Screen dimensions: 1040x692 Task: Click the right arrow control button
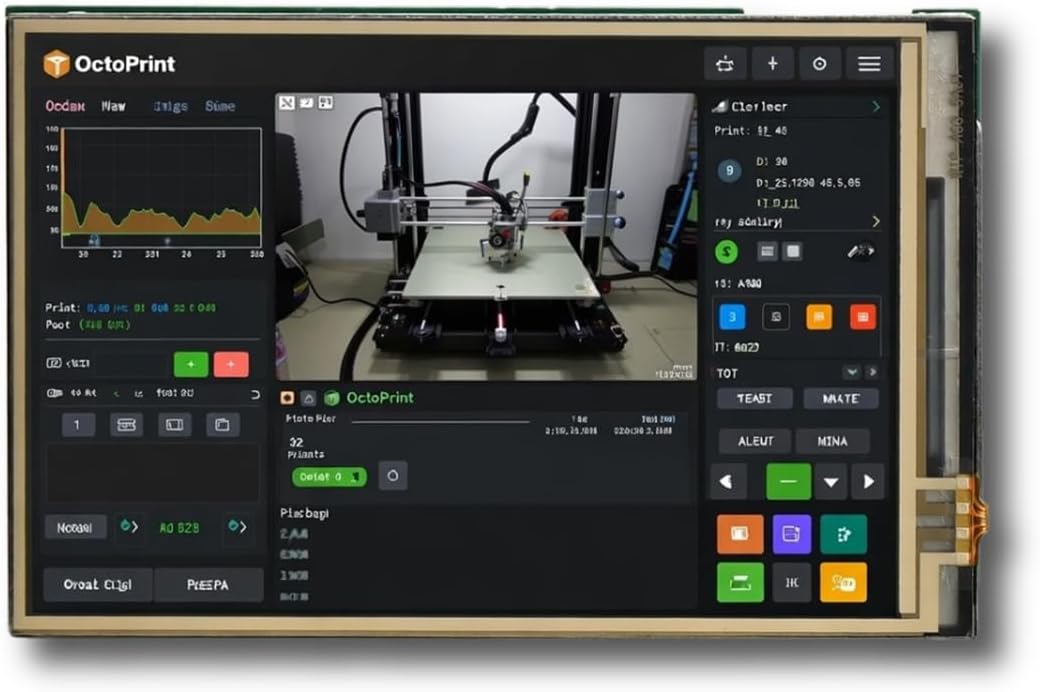tap(868, 482)
